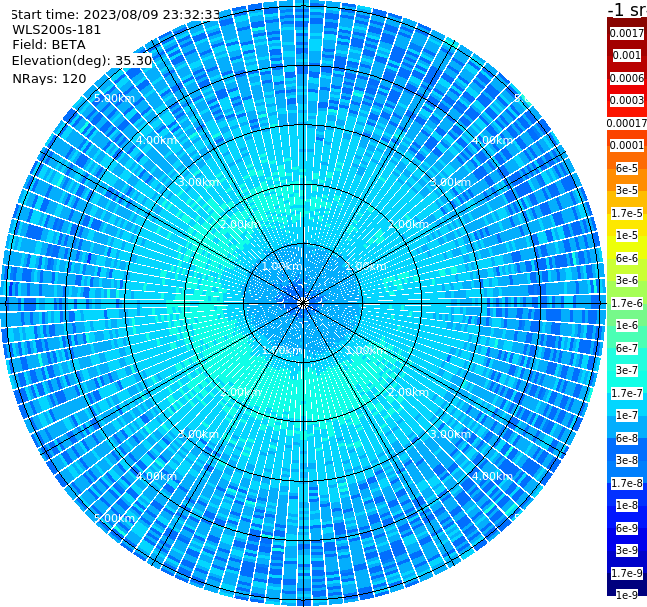Select the 6e-6 colorbar label

(x=627, y=258)
